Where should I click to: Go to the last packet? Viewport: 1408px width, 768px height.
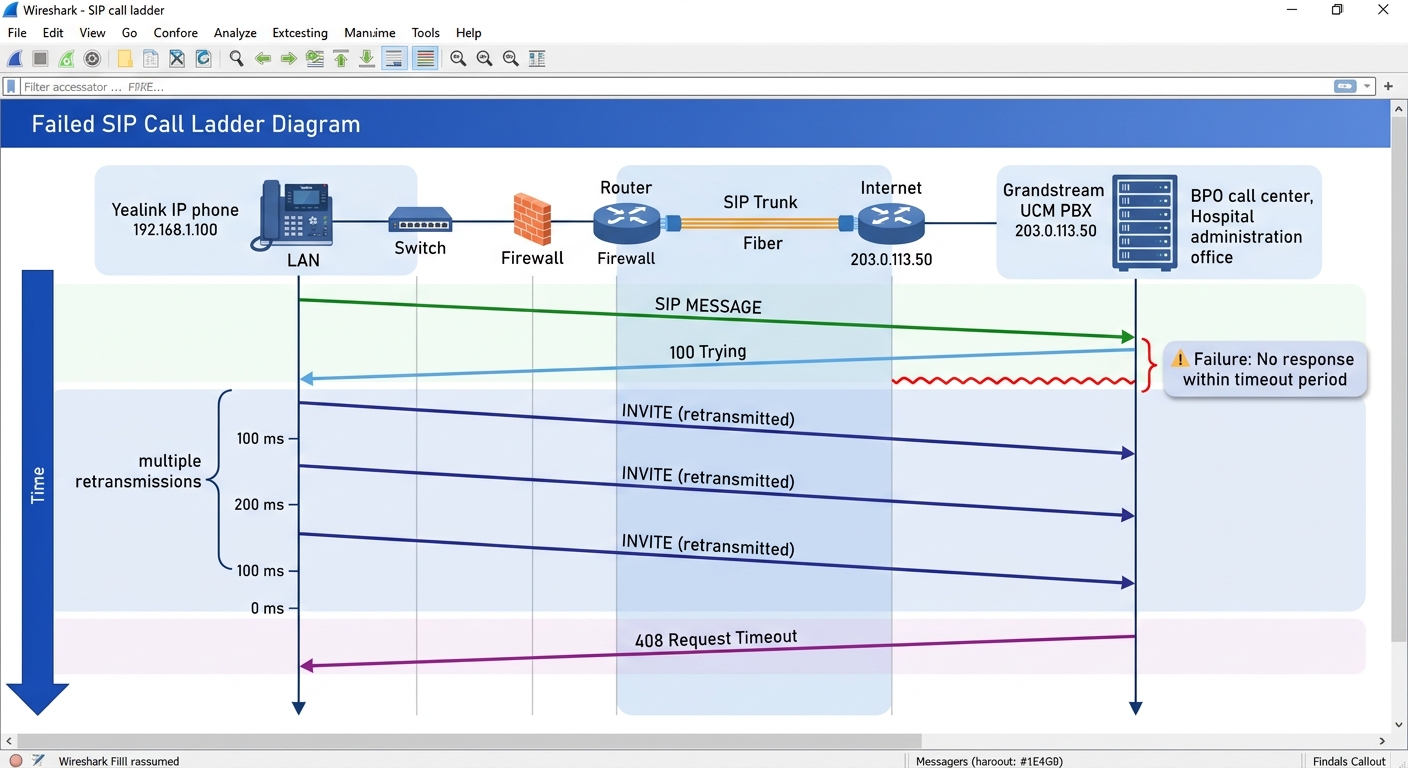pos(367,59)
